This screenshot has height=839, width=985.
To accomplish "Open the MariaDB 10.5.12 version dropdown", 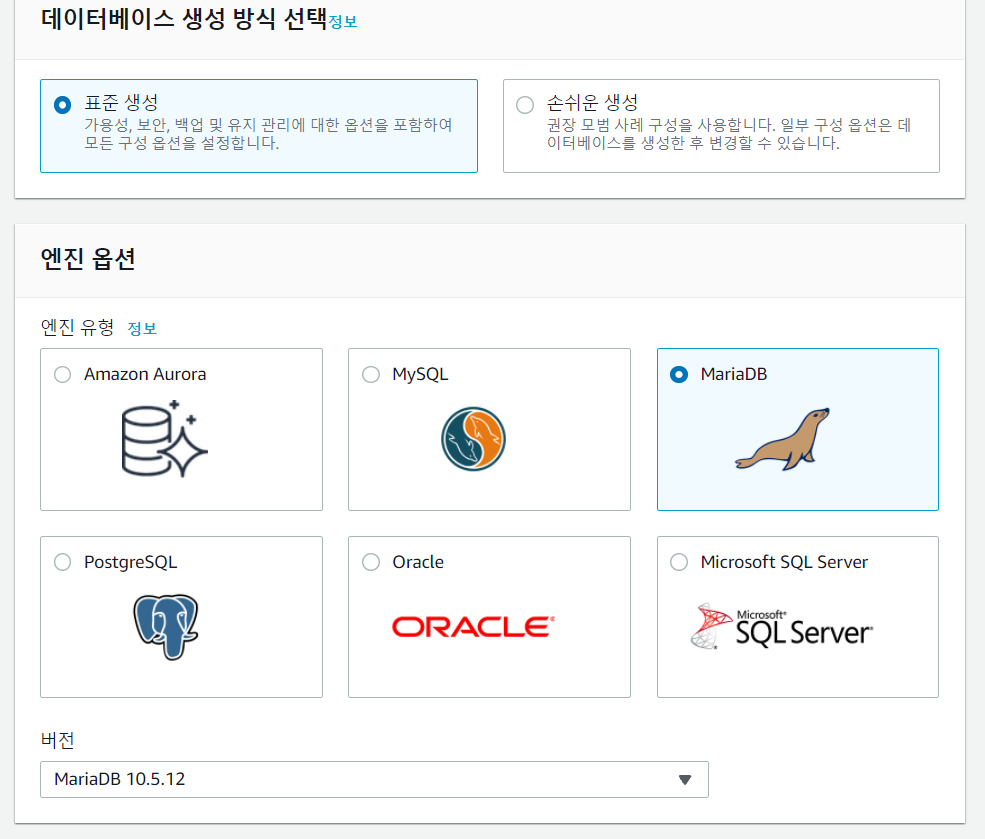I will (x=360, y=779).
